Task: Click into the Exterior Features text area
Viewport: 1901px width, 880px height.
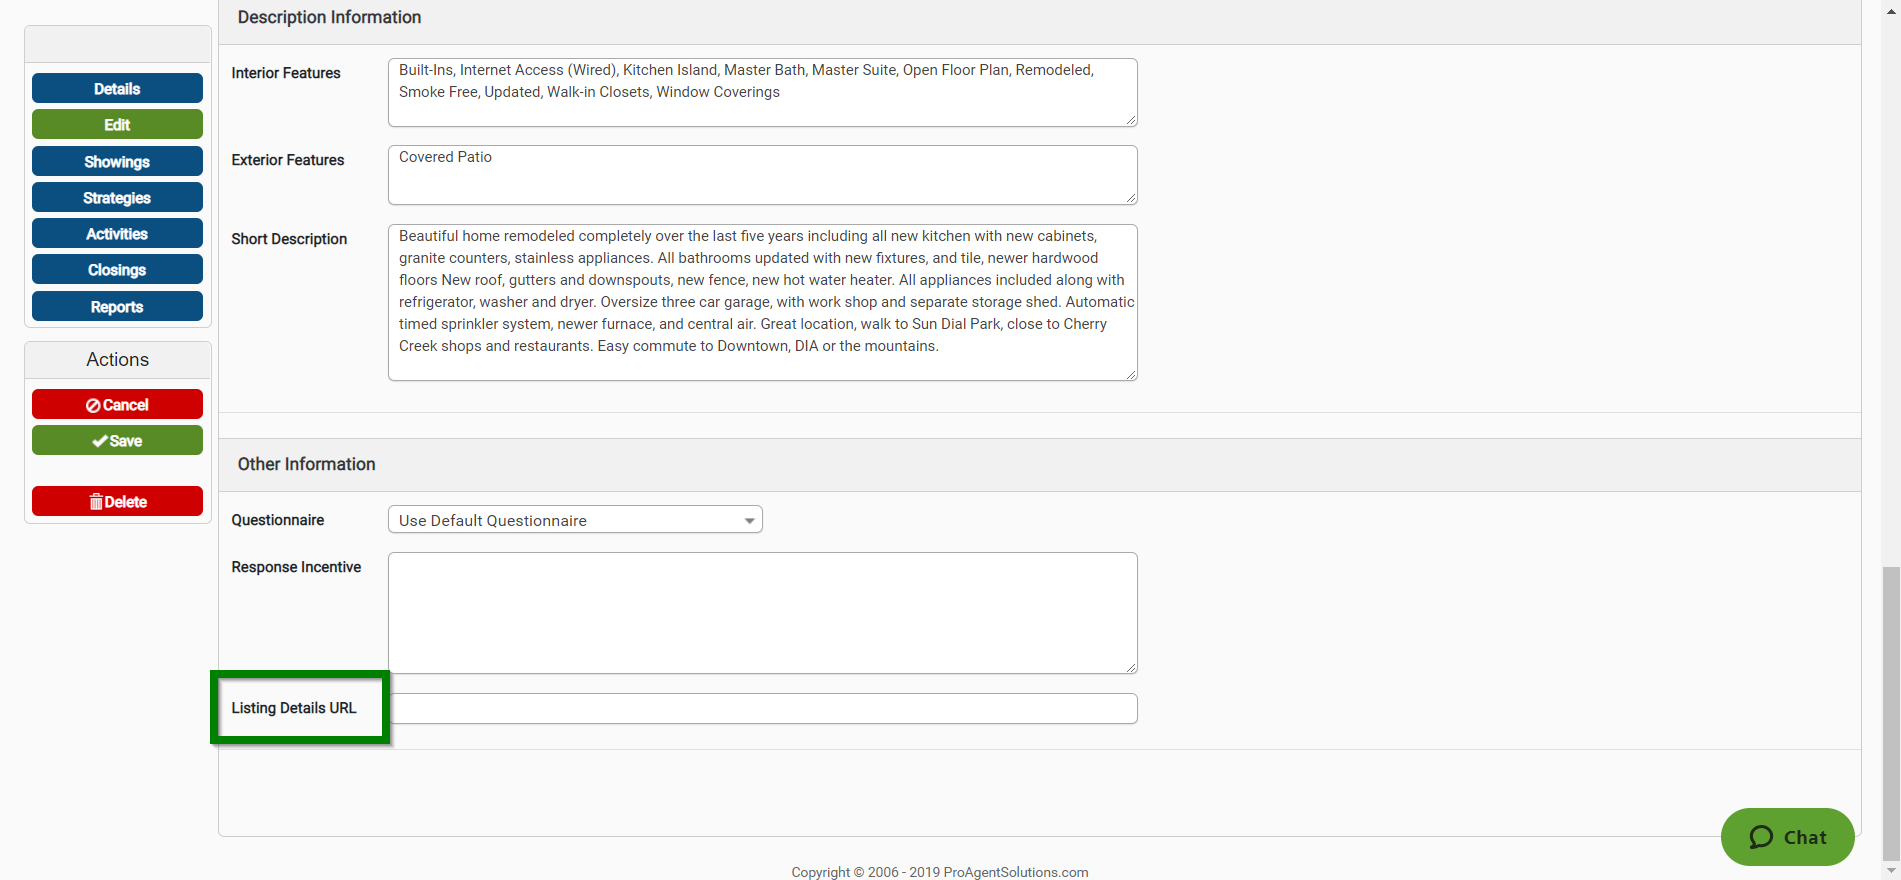Action: (762, 175)
